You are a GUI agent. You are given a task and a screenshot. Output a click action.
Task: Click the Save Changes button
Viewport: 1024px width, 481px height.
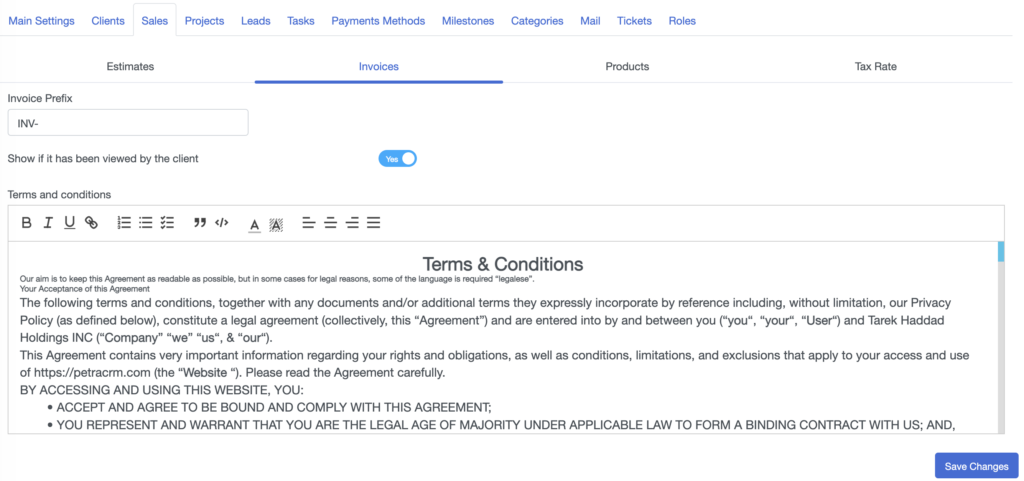(976, 466)
